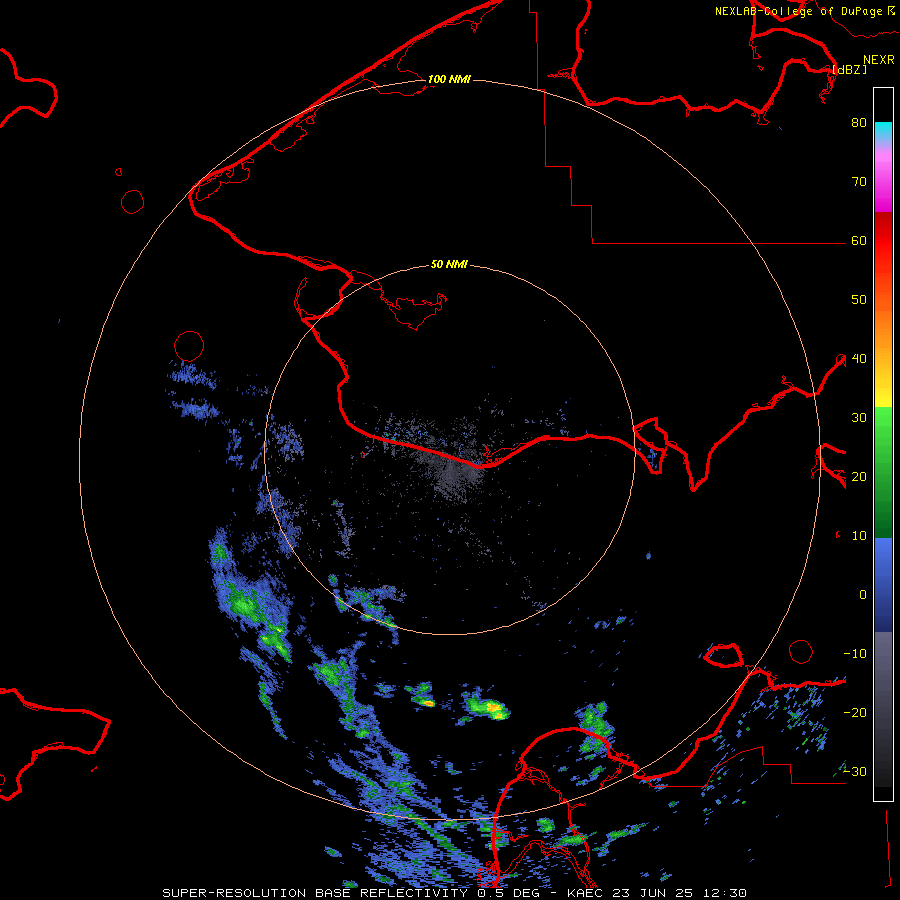This screenshot has height=900, width=900.
Task: Click the -30 value on the color scale
Action: [x=855, y=771]
